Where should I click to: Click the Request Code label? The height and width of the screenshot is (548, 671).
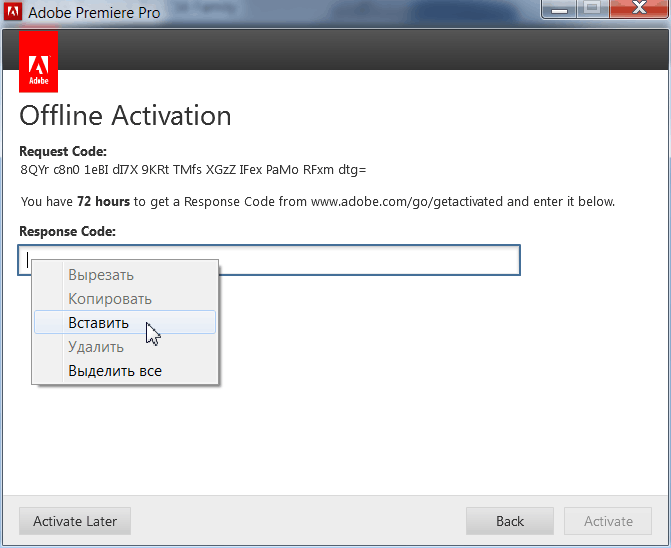(63, 151)
